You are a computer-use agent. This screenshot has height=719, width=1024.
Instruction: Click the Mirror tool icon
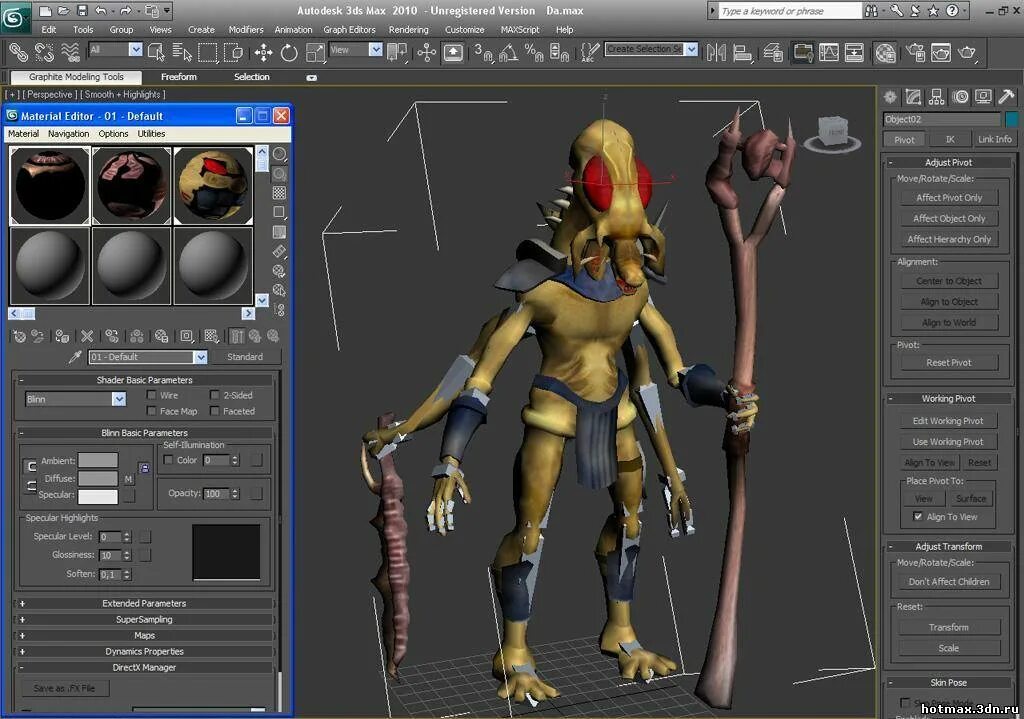(x=716, y=53)
